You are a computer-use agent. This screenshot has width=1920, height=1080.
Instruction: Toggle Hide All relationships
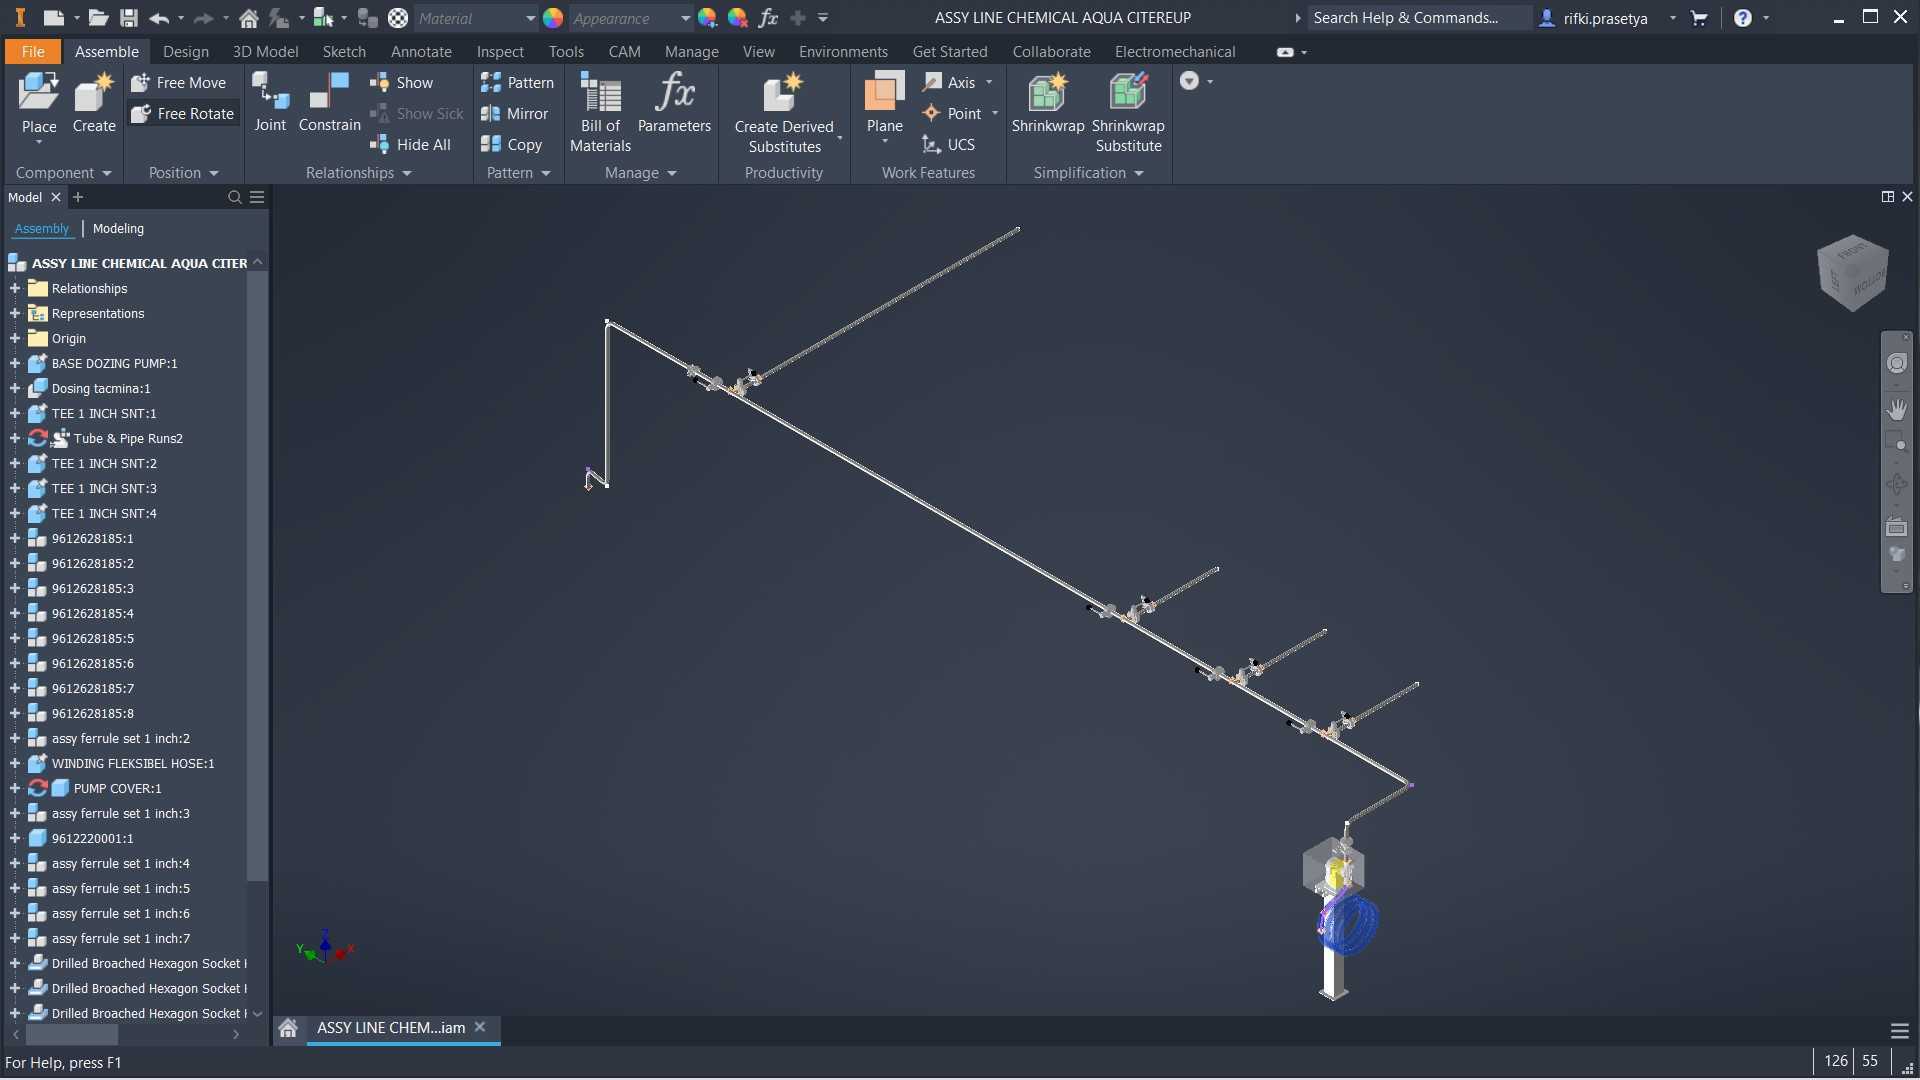(411, 145)
